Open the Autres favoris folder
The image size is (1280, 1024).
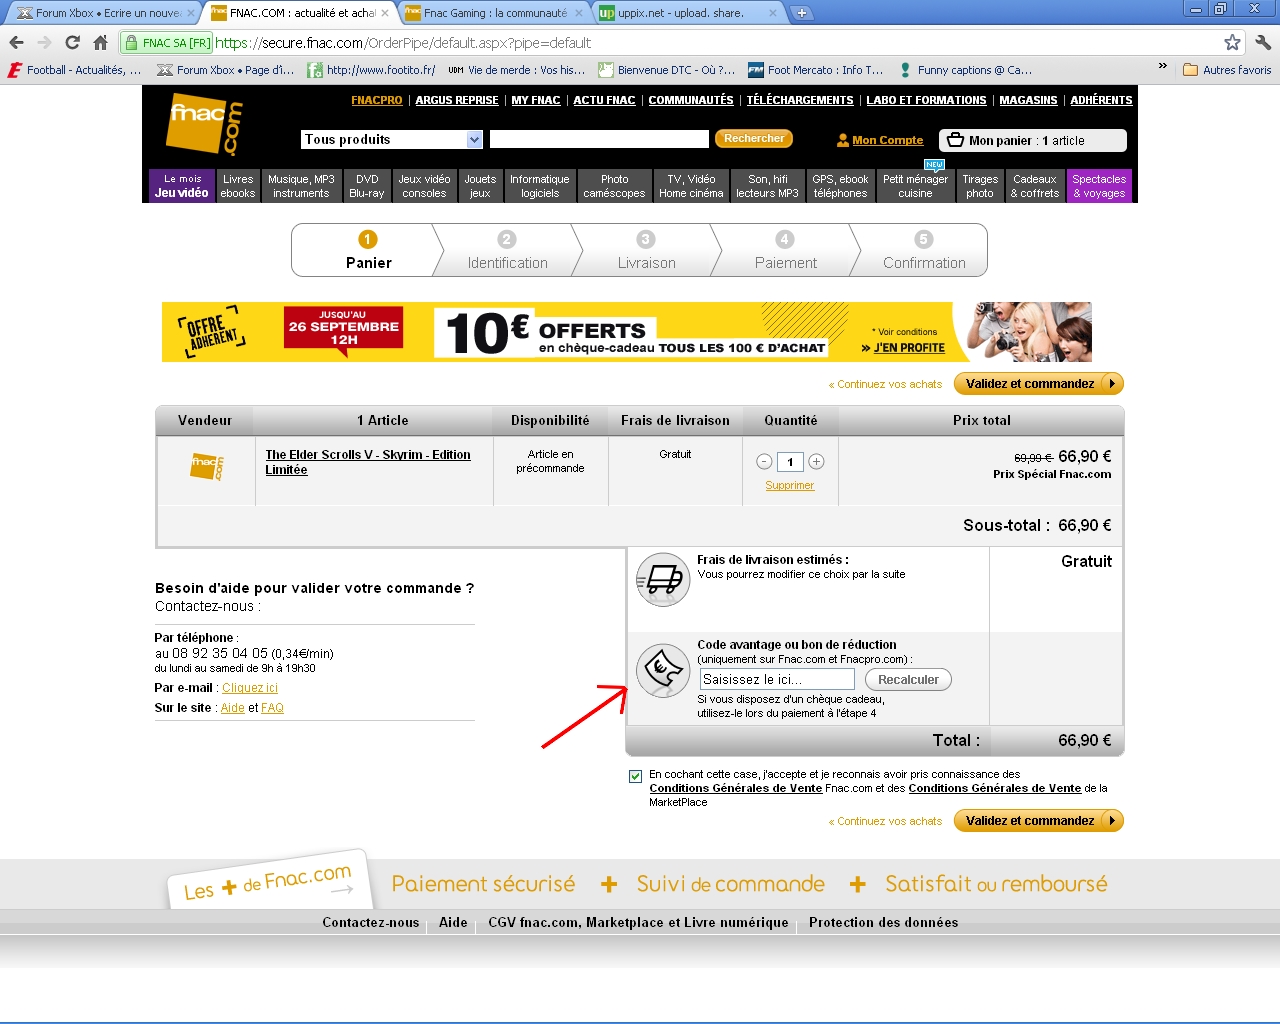tap(1227, 70)
